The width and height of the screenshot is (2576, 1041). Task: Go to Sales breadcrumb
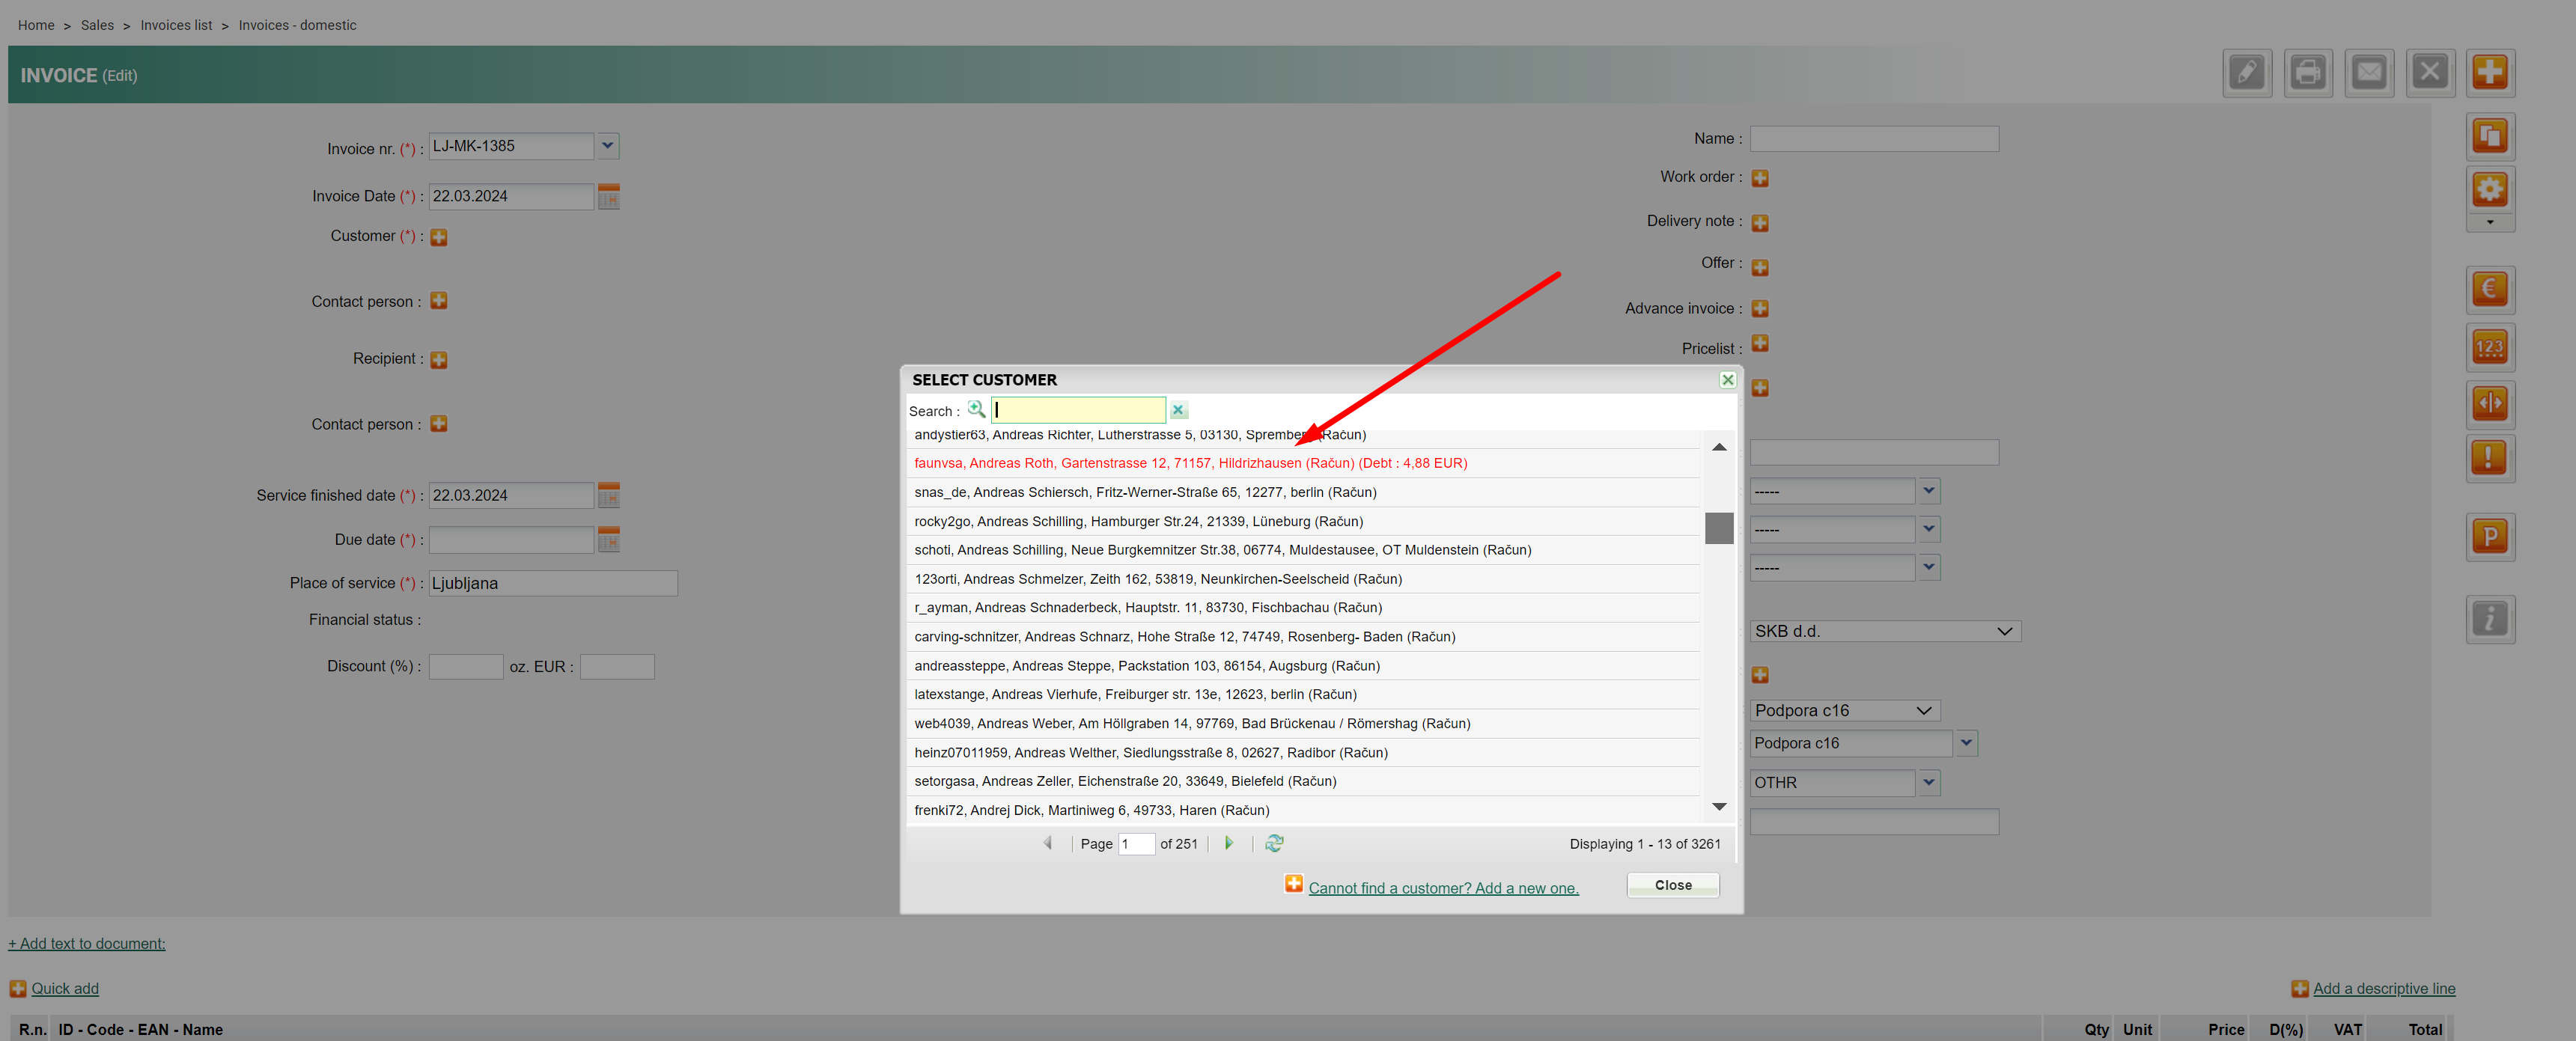(x=97, y=25)
